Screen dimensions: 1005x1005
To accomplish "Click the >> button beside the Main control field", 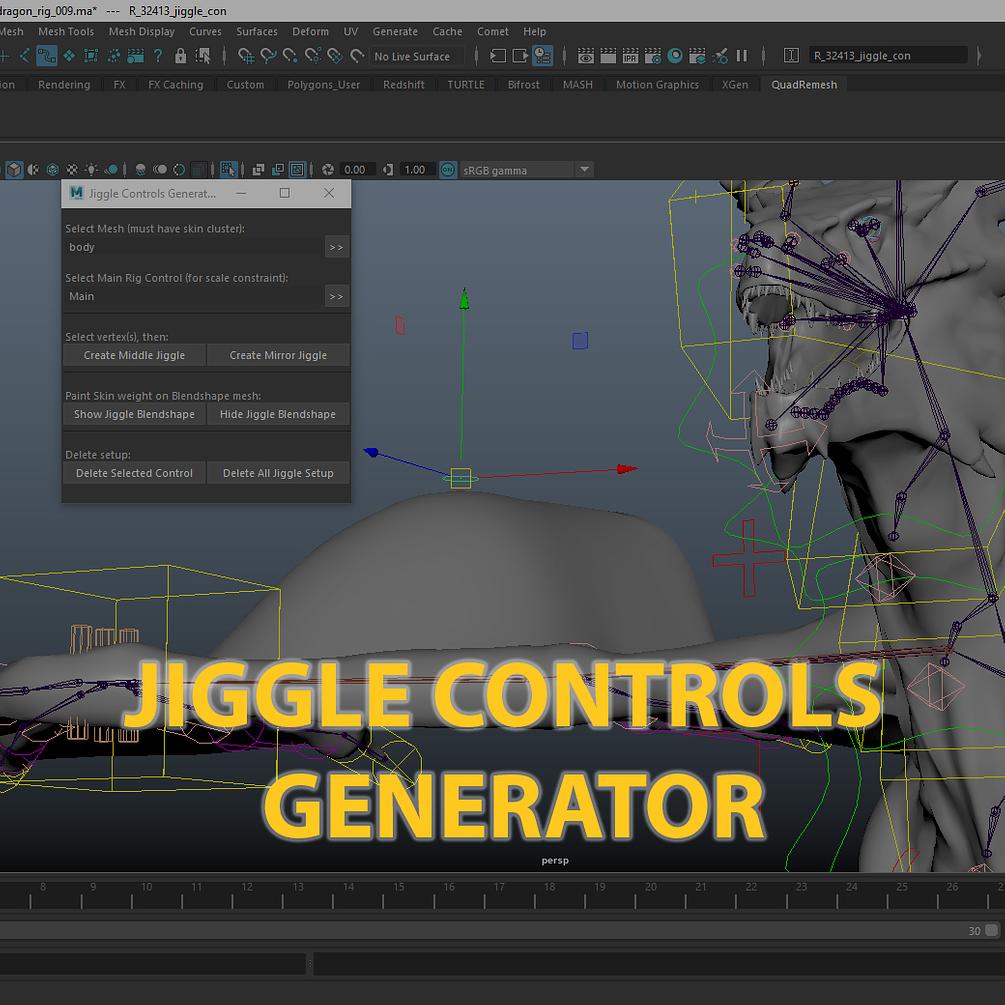I will tap(337, 296).
